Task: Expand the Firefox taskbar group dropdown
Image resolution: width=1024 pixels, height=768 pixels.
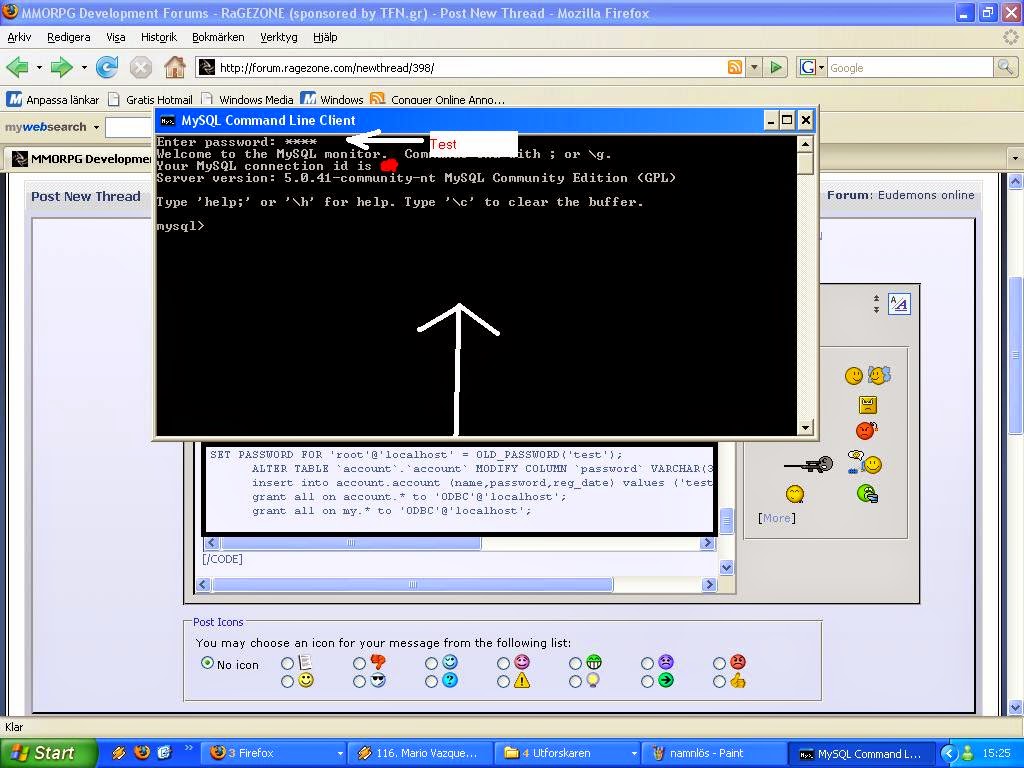Action: point(340,753)
